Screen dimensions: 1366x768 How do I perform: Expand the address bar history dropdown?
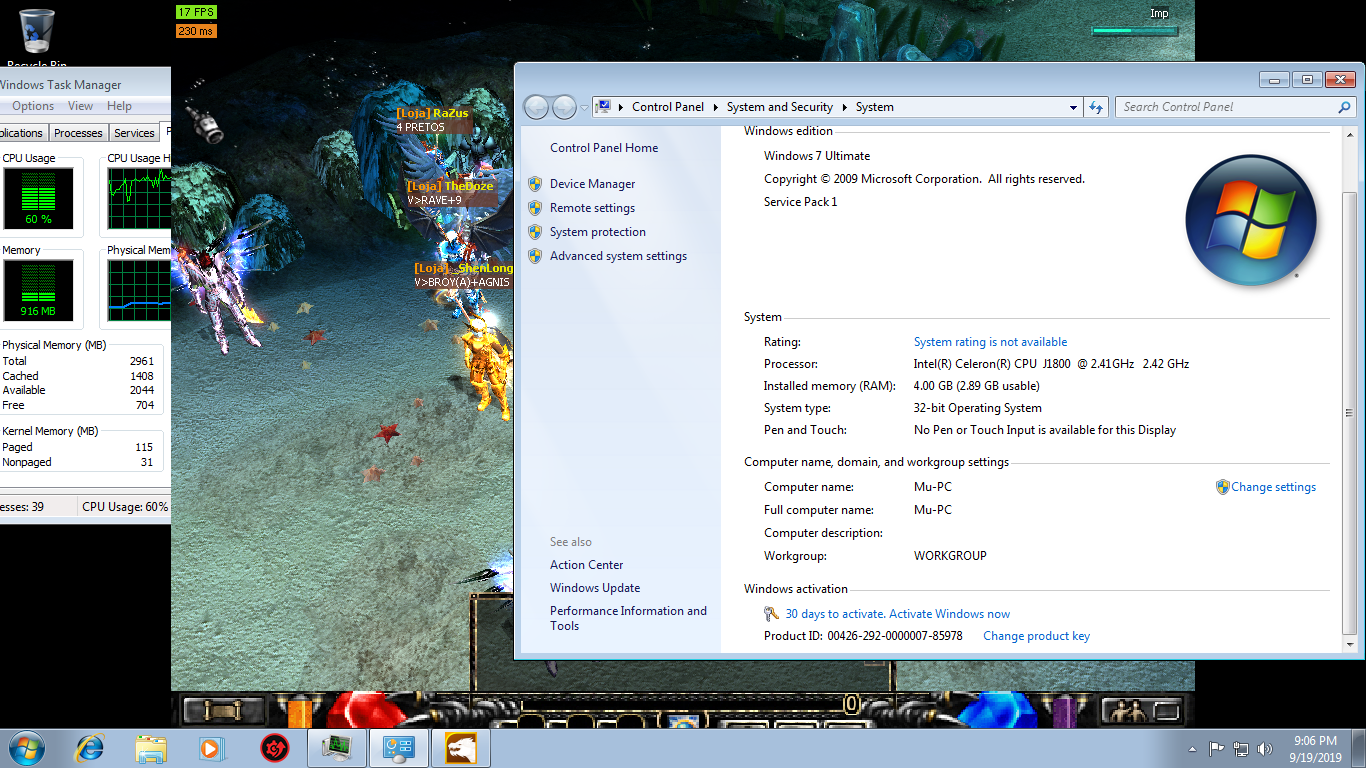tap(1073, 107)
